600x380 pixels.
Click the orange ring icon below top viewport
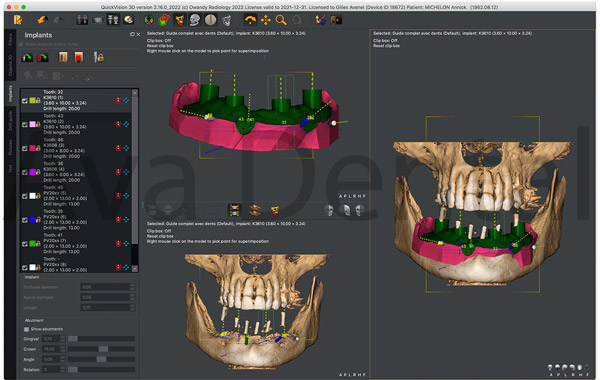[254, 210]
